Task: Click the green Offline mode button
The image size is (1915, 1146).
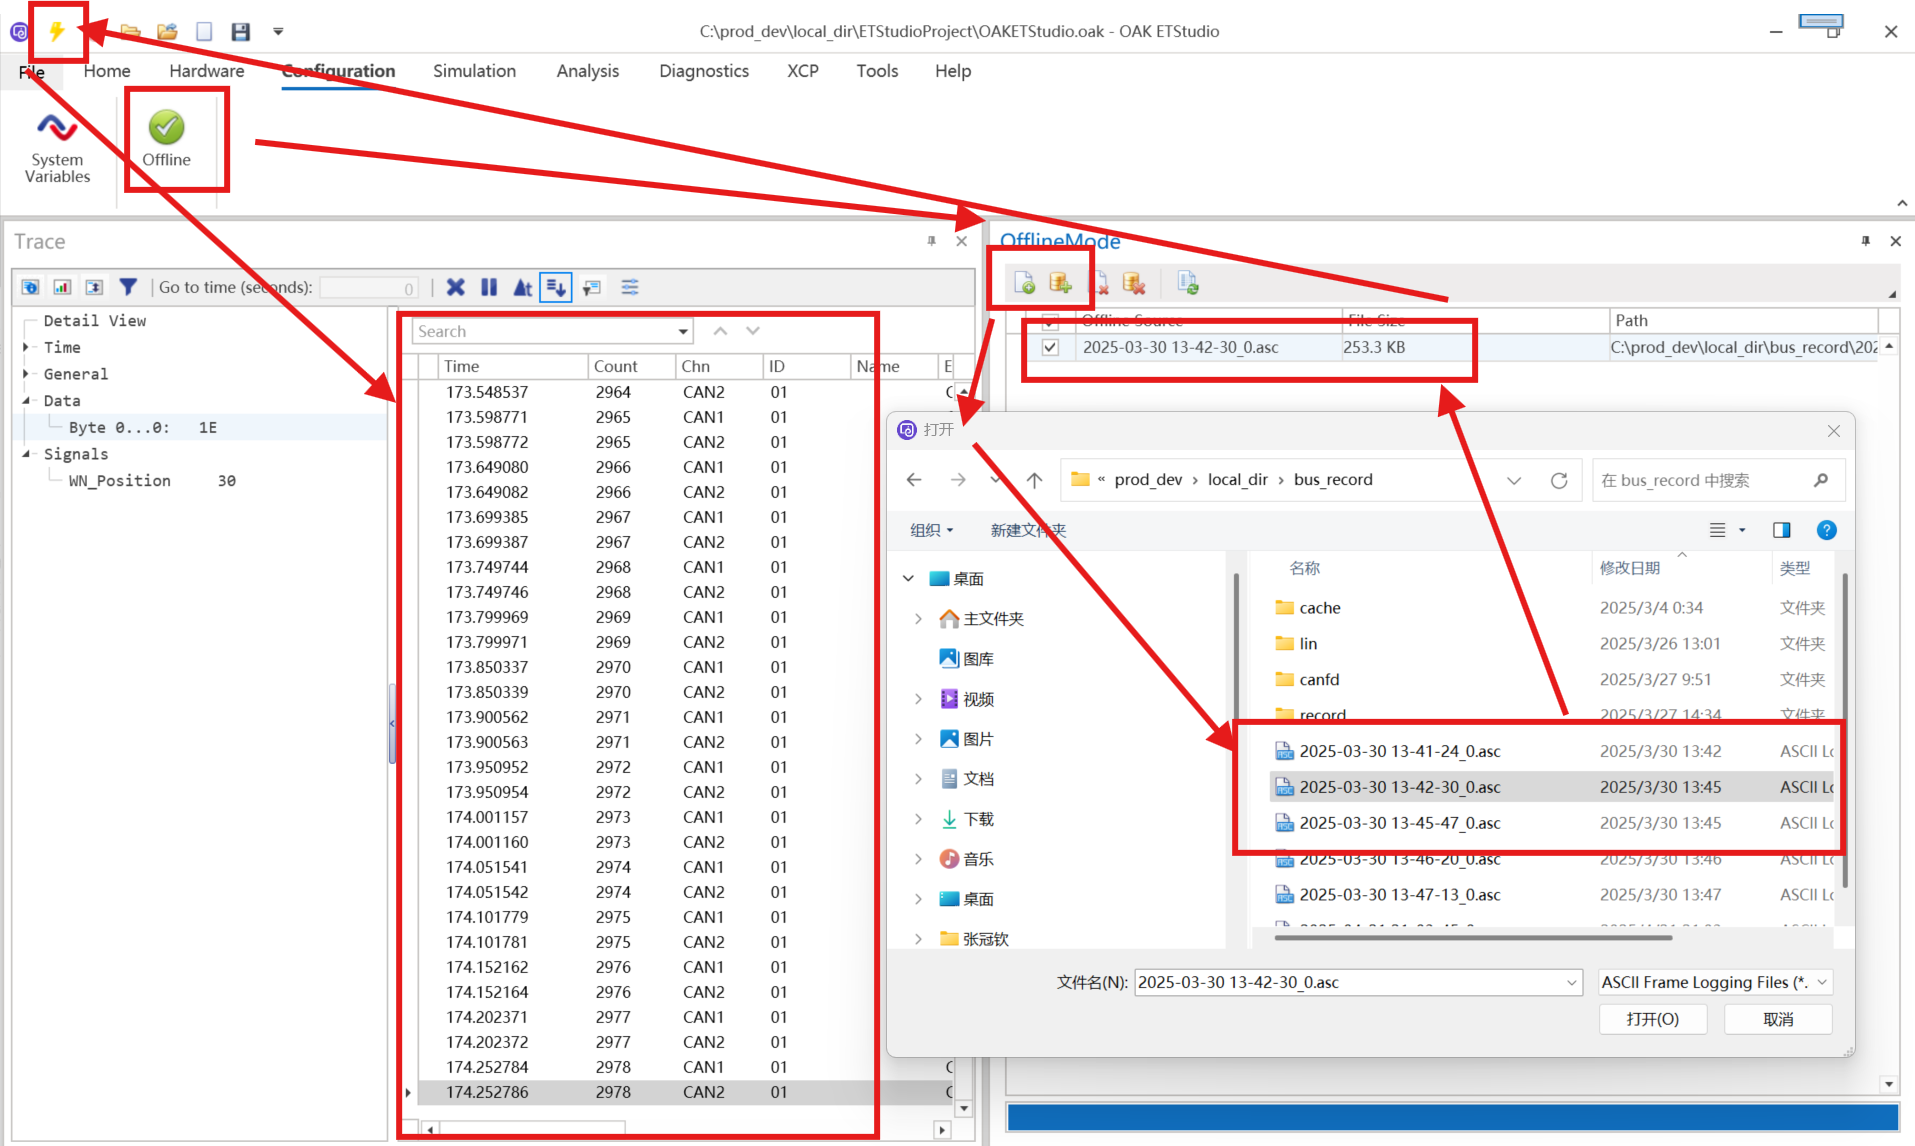Action: tap(166, 138)
